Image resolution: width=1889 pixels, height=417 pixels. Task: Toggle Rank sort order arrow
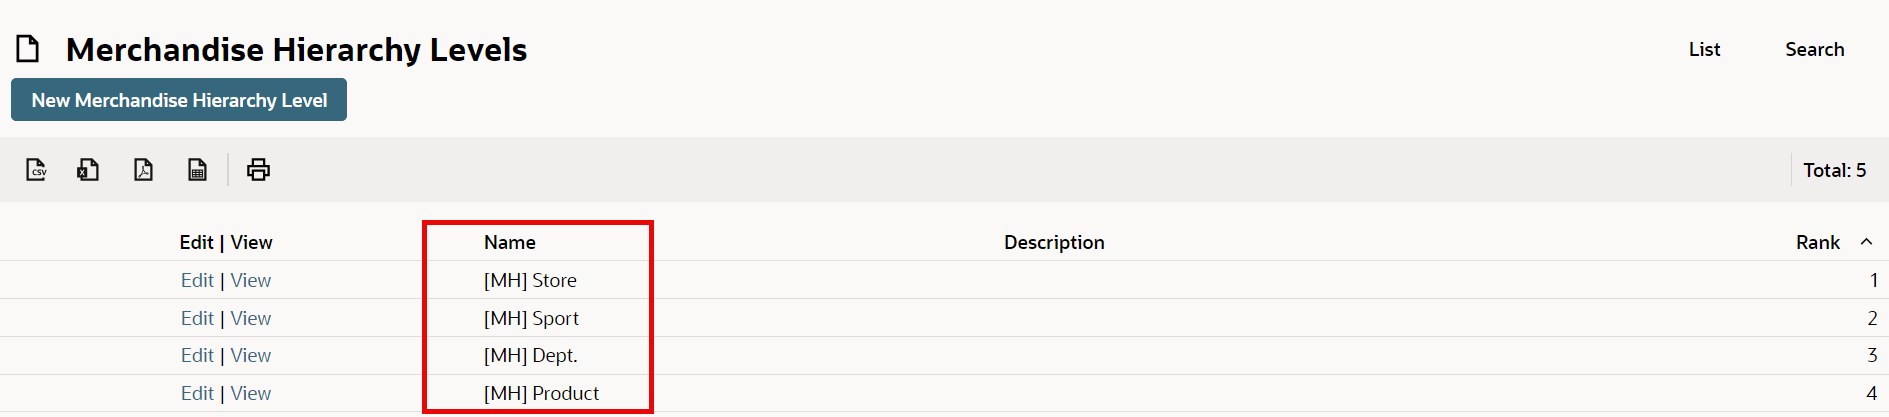coord(1866,242)
